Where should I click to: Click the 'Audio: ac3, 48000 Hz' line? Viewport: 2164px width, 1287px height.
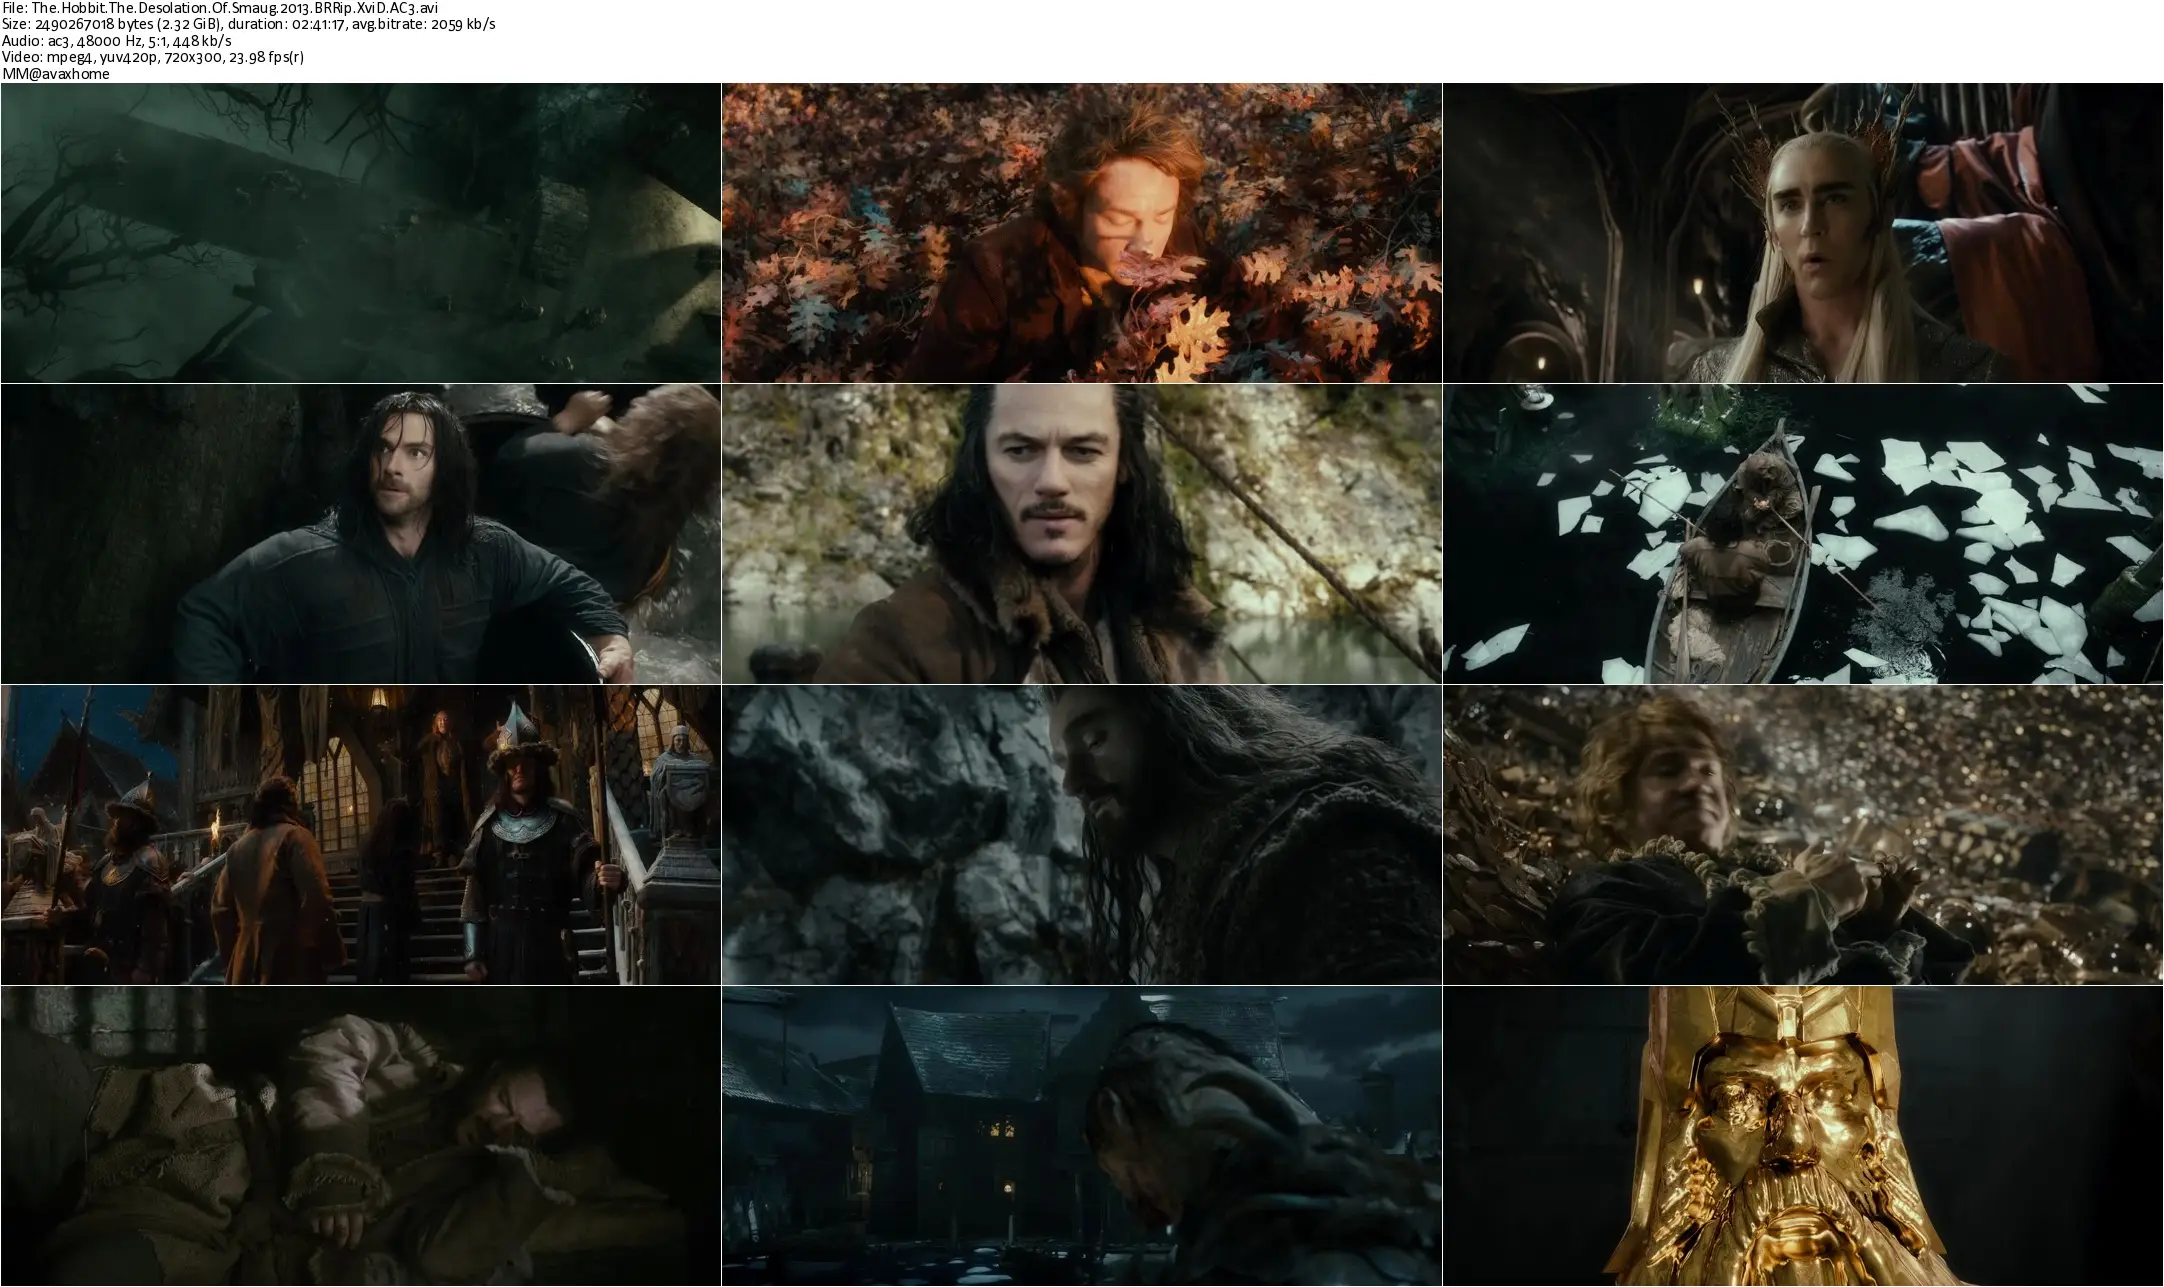[117, 41]
